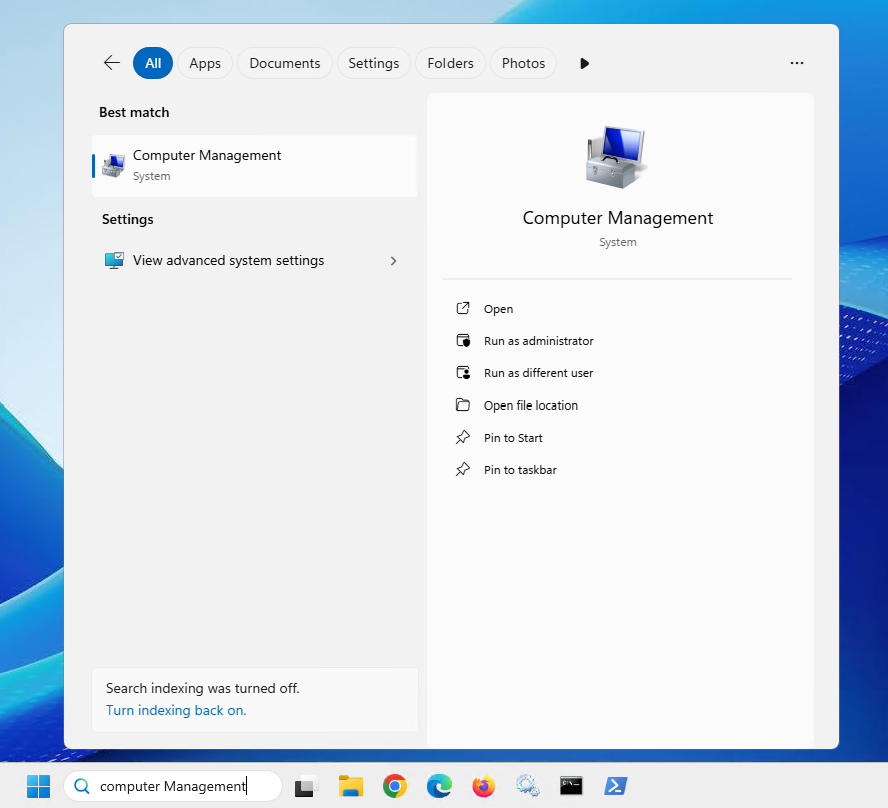Expand View advanced system settings chevron
888x808 pixels.
pyautogui.click(x=393, y=261)
